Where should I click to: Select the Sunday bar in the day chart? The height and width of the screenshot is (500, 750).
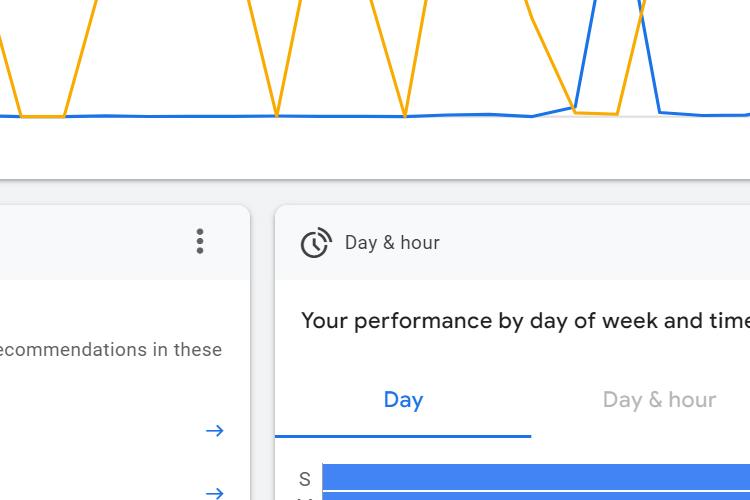[x=536, y=477]
